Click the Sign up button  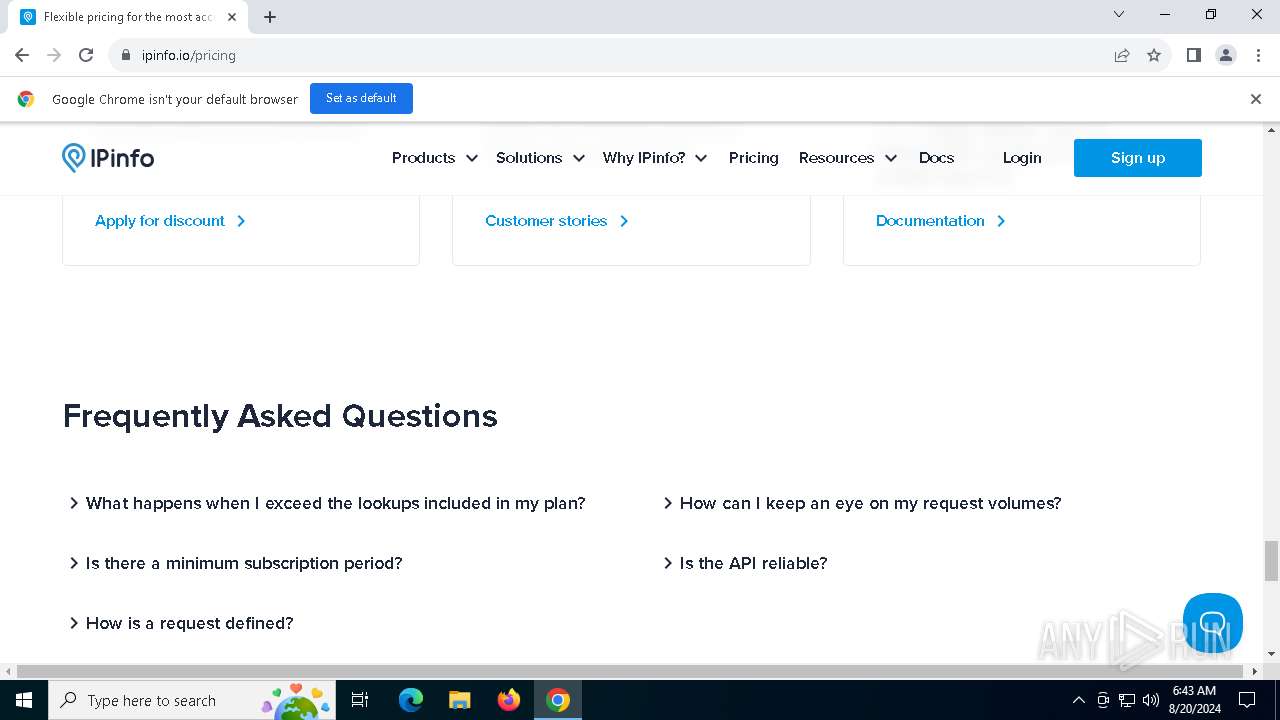(x=1138, y=158)
